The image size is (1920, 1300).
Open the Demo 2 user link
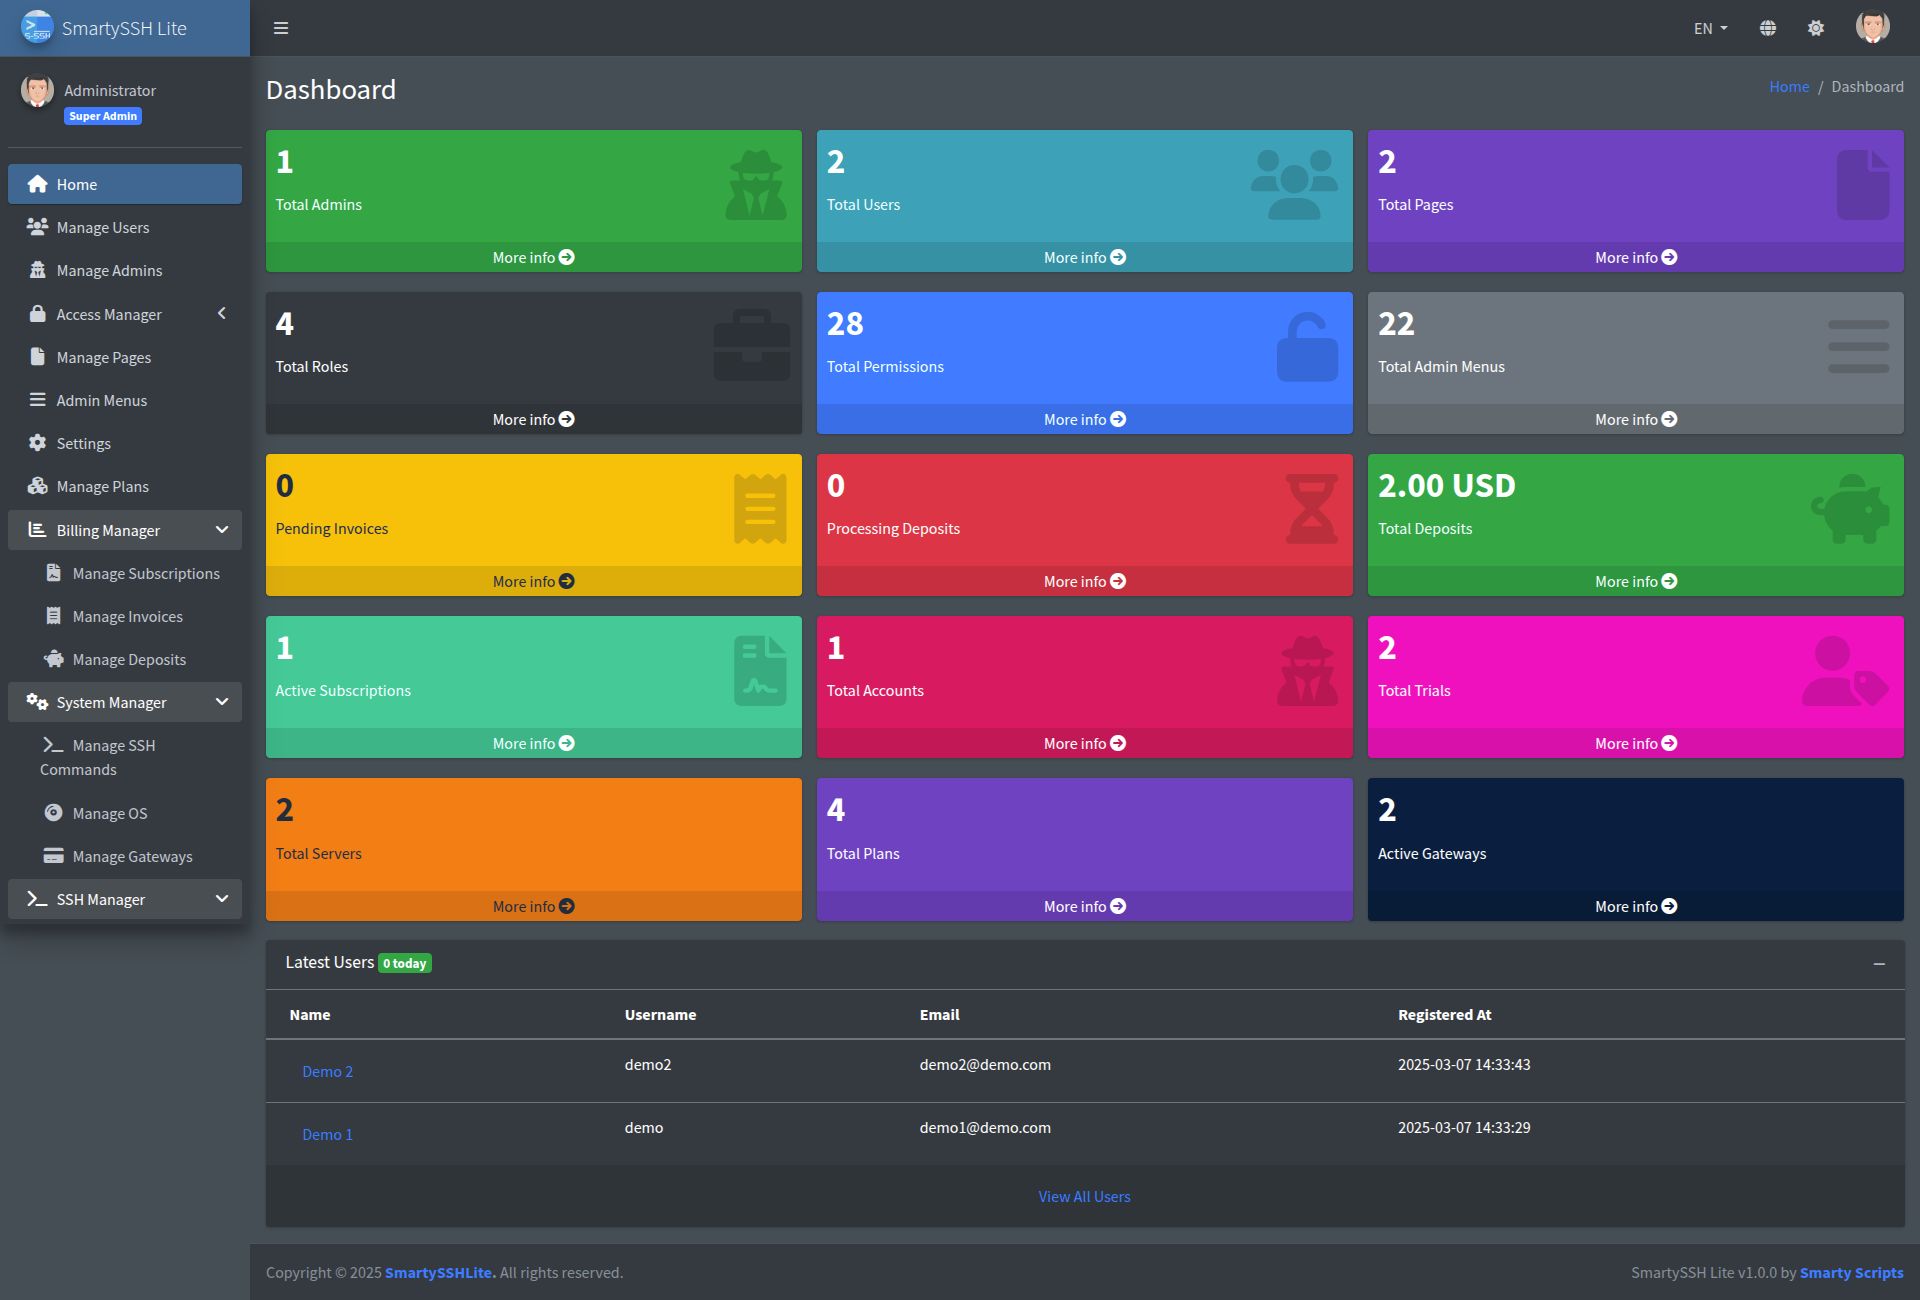[x=327, y=1071]
